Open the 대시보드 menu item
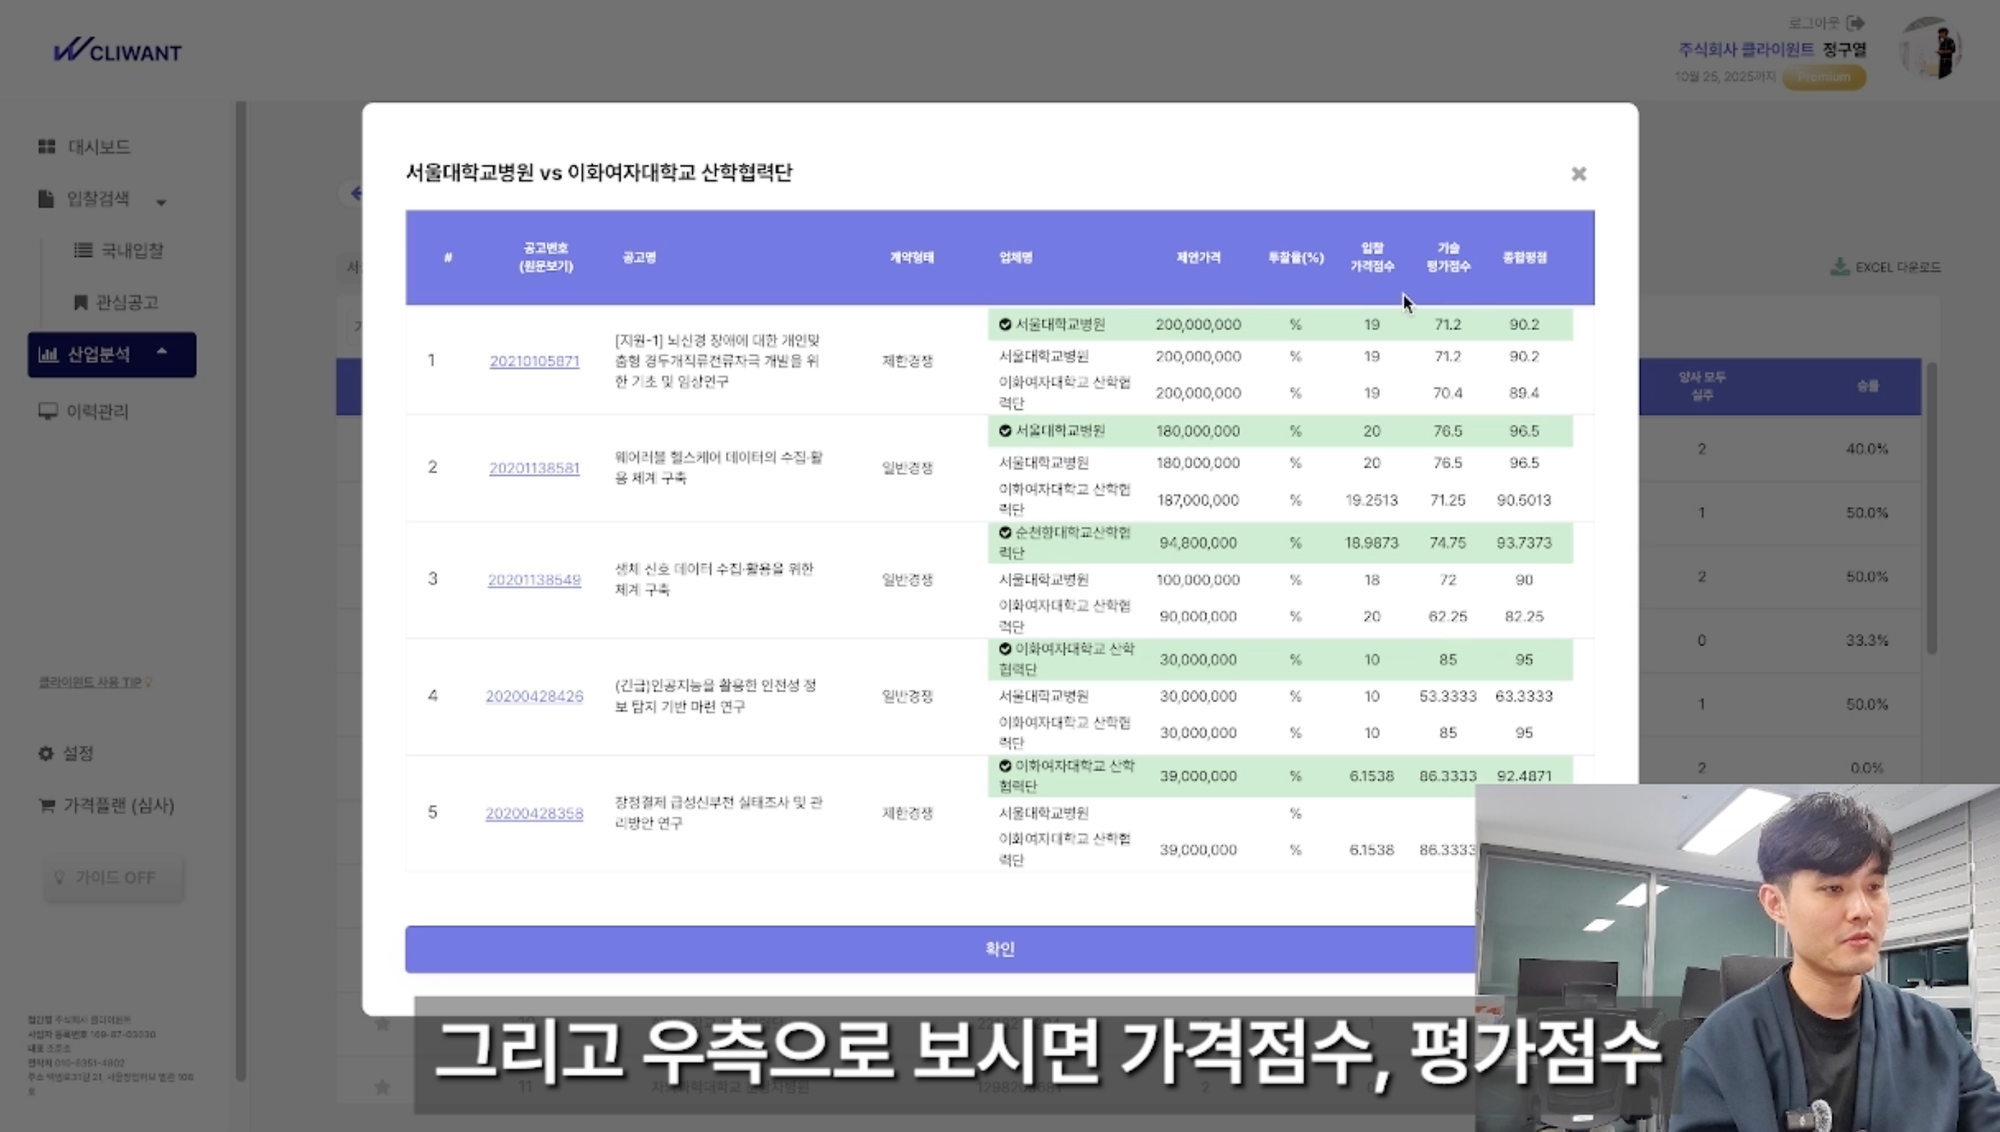2000x1132 pixels. tap(99, 147)
